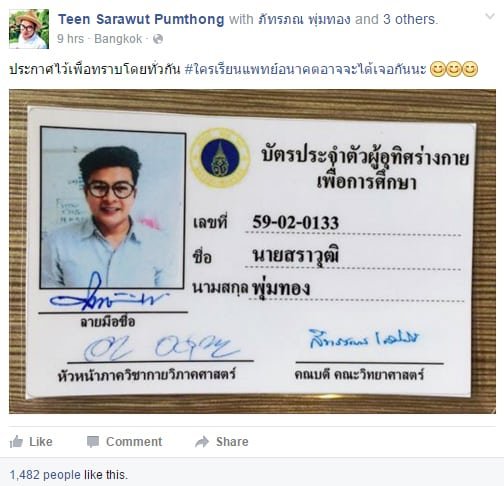Click the public globe privacy icon
The image size is (504, 486).
[158, 39]
